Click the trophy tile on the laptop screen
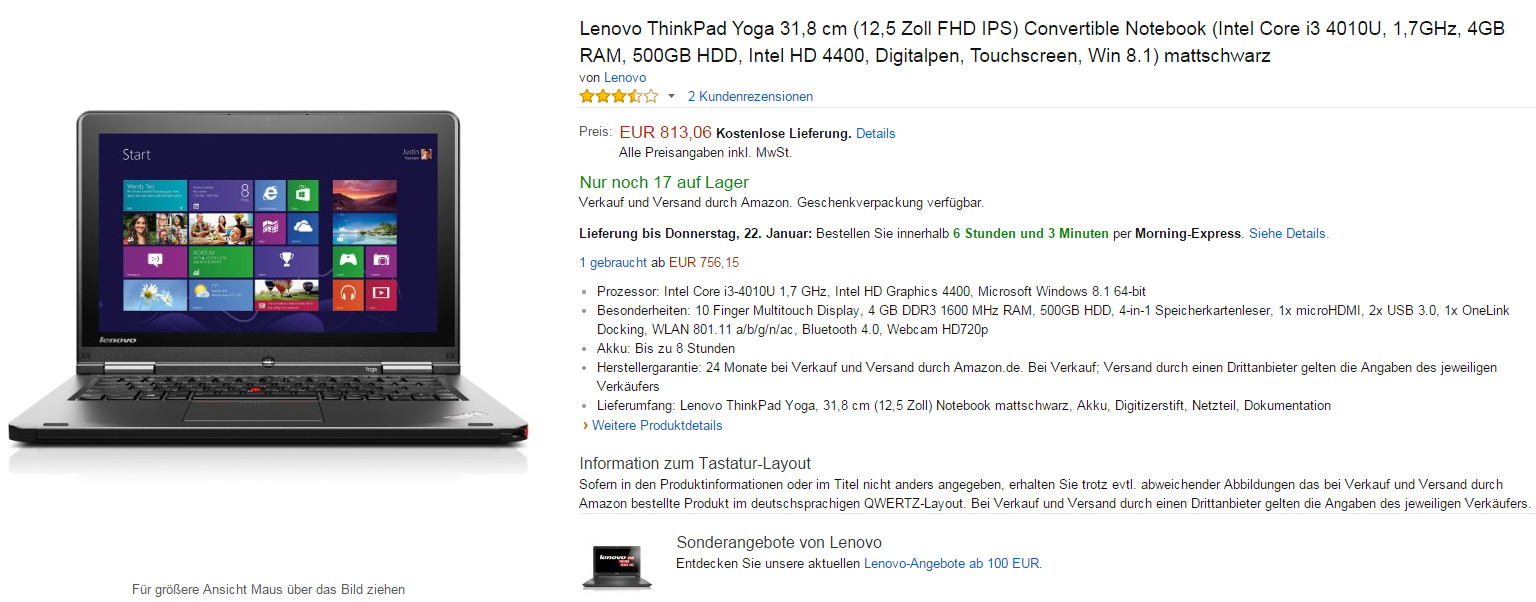The width and height of the screenshot is (1536, 602). click(x=287, y=261)
